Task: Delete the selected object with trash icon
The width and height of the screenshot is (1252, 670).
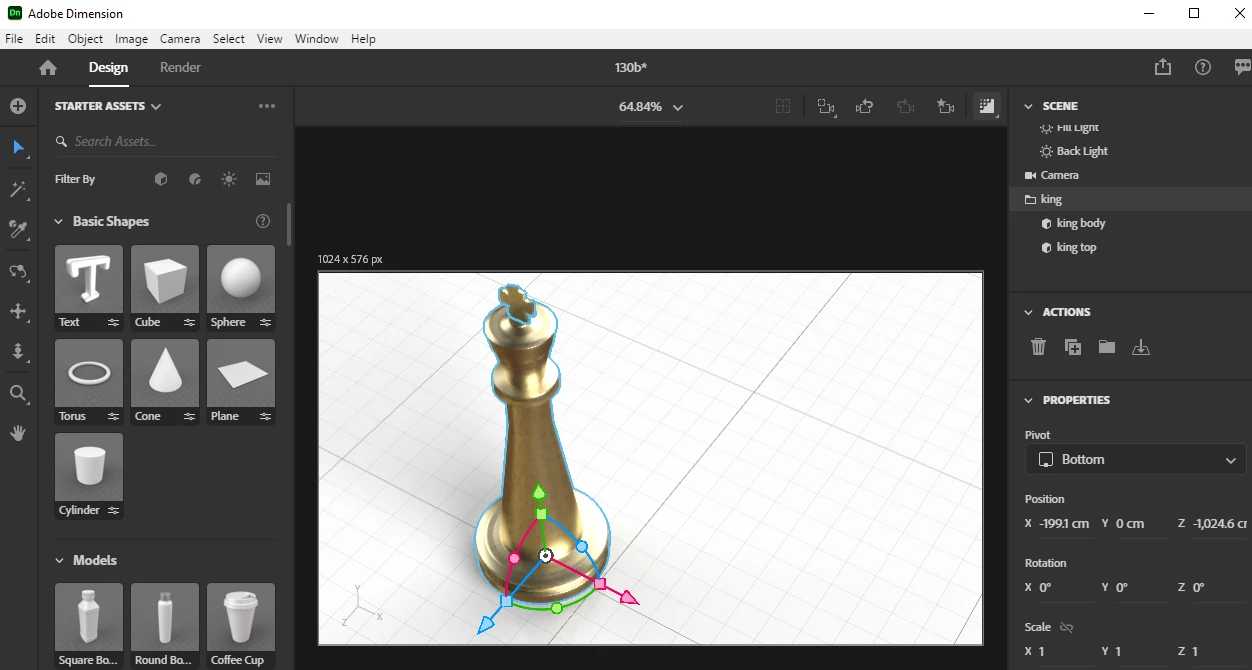Action: (x=1039, y=347)
